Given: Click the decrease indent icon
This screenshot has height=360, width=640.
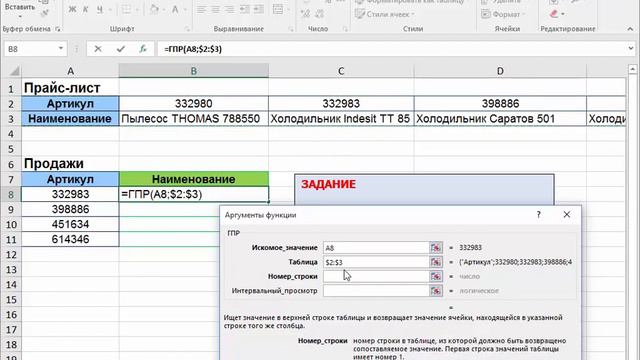Looking at the screenshot, I should click(x=244, y=10).
